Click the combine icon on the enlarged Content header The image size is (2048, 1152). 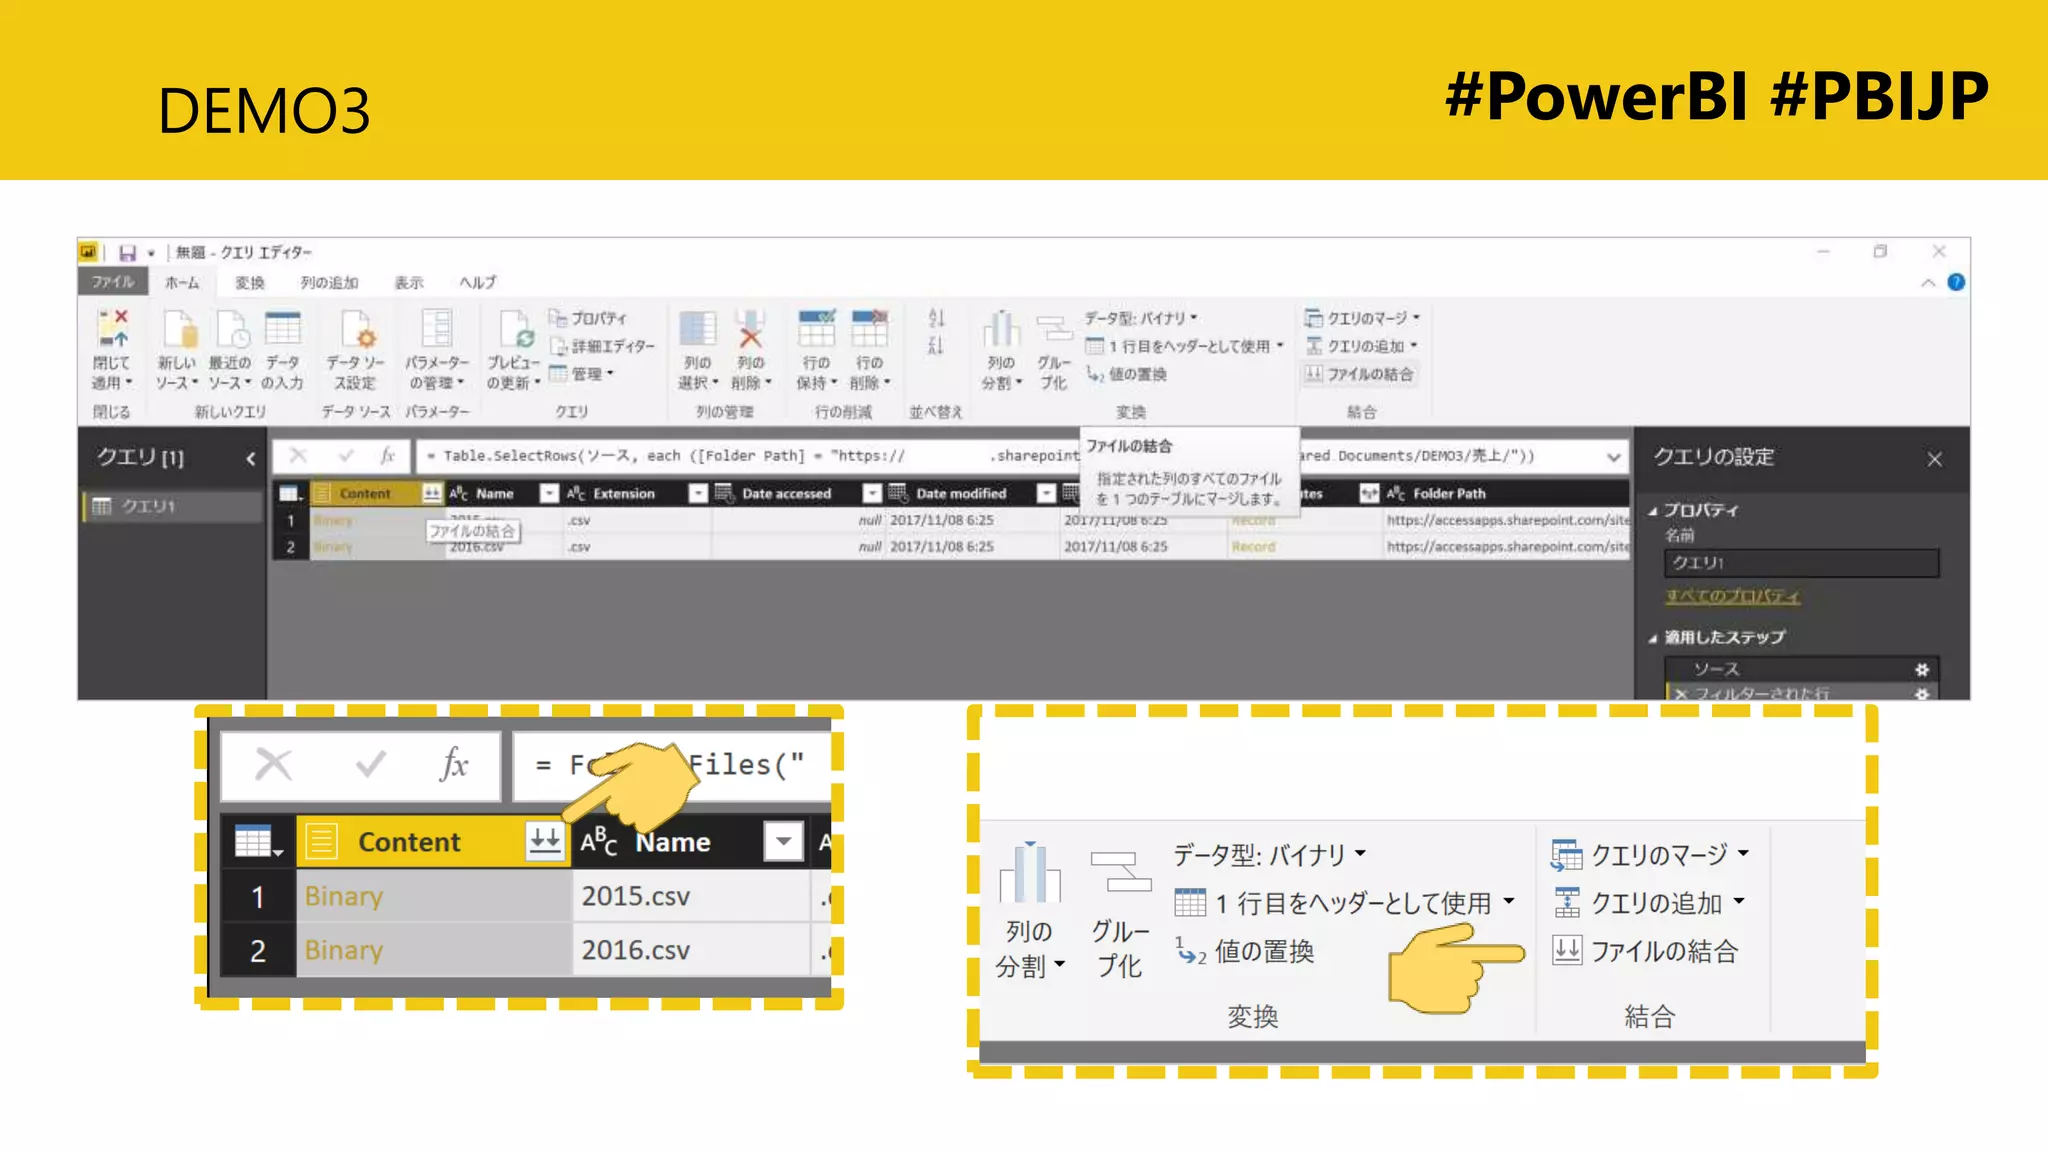point(545,841)
